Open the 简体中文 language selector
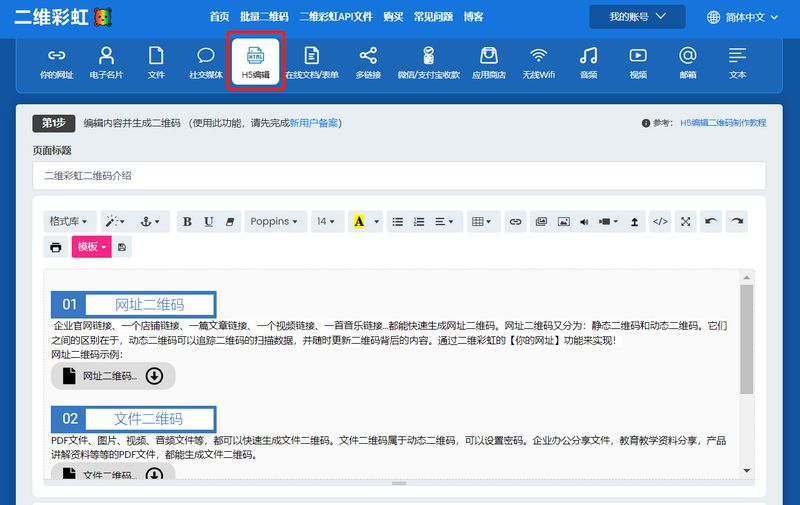Screen dimensions: 800x505 click(x=742, y=17)
